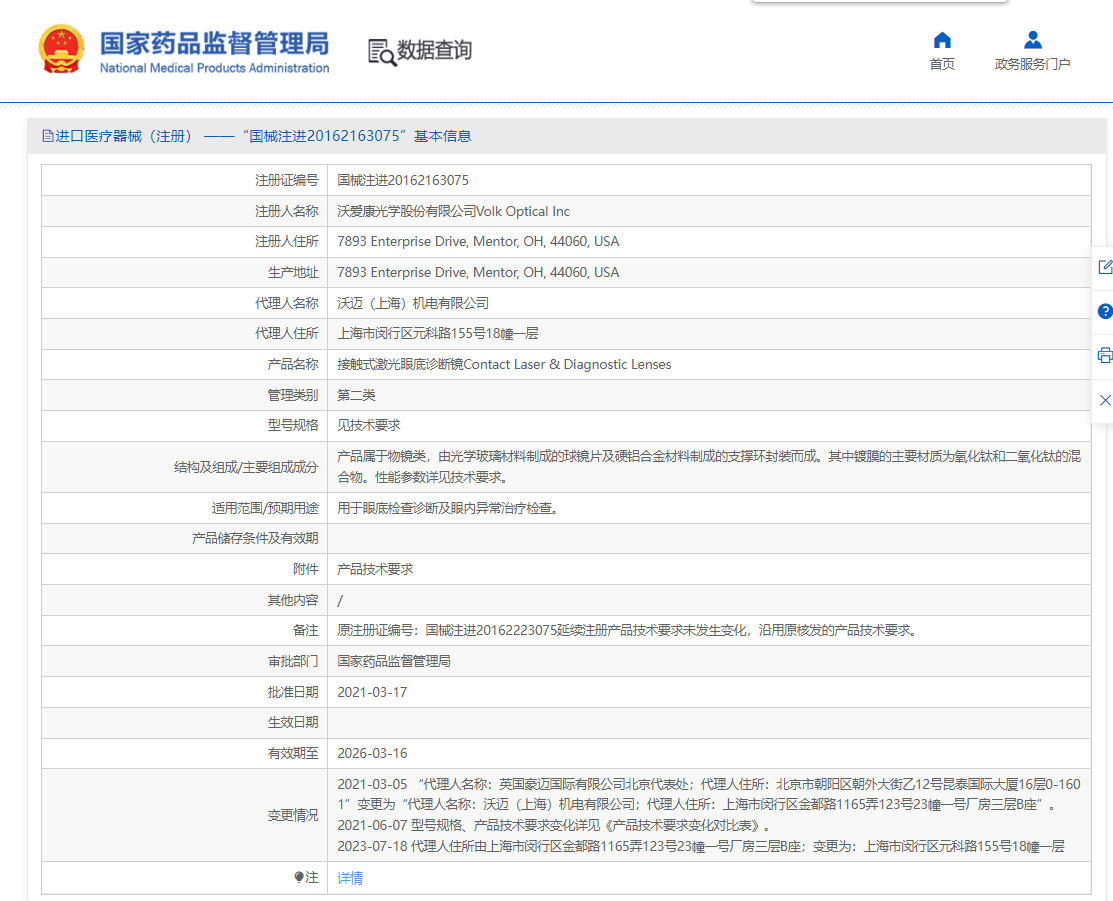Click the 有效期至 row label
The width and height of the screenshot is (1113, 901).
click(293, 753)
